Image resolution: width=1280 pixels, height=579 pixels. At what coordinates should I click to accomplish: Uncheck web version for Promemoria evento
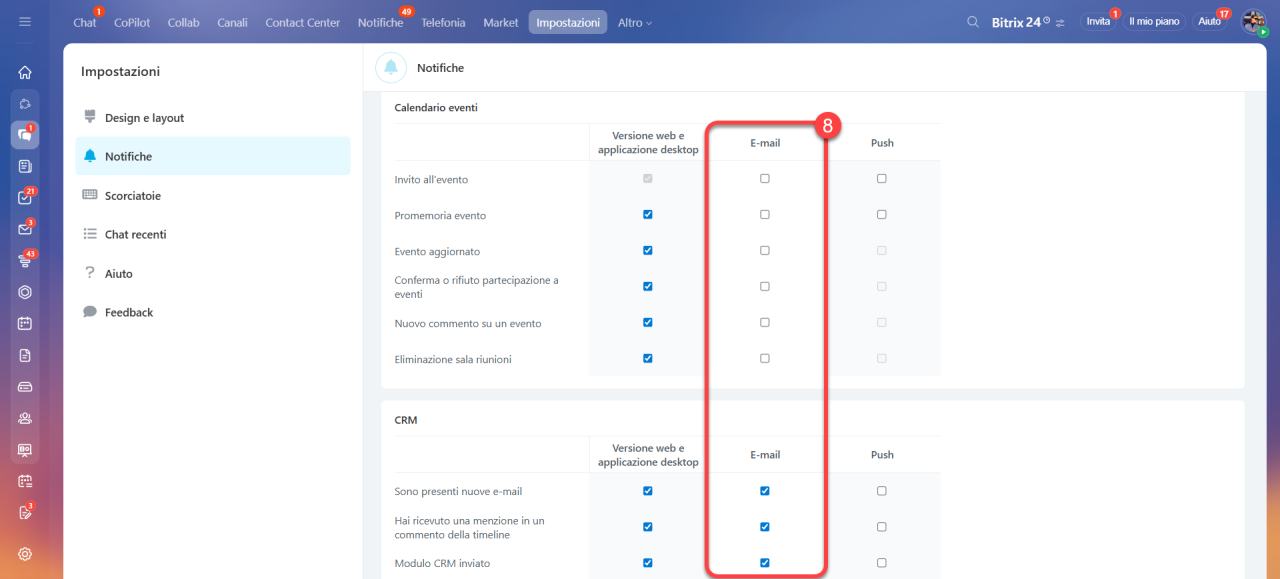click(x=648, y=215)
